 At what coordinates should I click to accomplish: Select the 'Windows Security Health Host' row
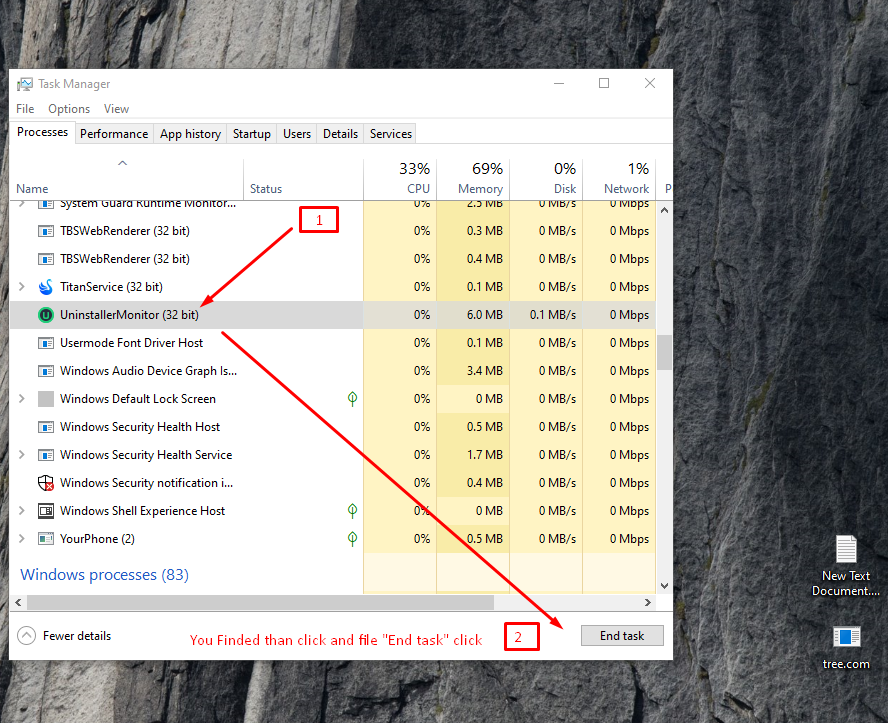[333, 427]
